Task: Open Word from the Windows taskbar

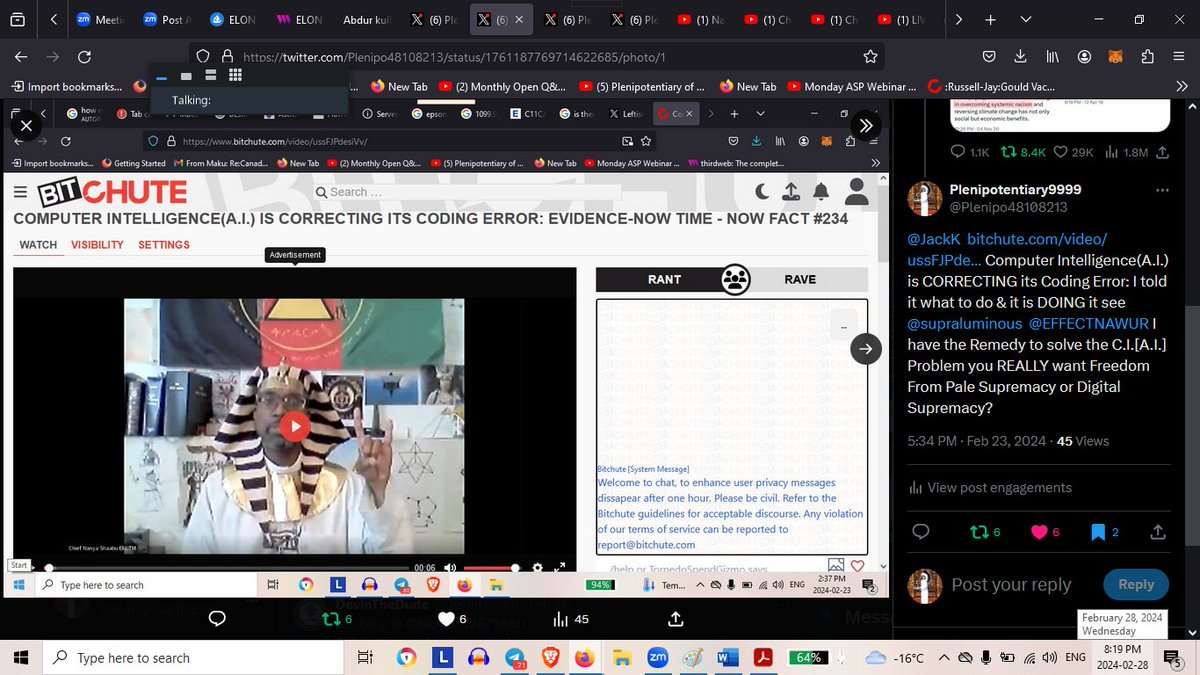Action: click(x=729, y=657)
